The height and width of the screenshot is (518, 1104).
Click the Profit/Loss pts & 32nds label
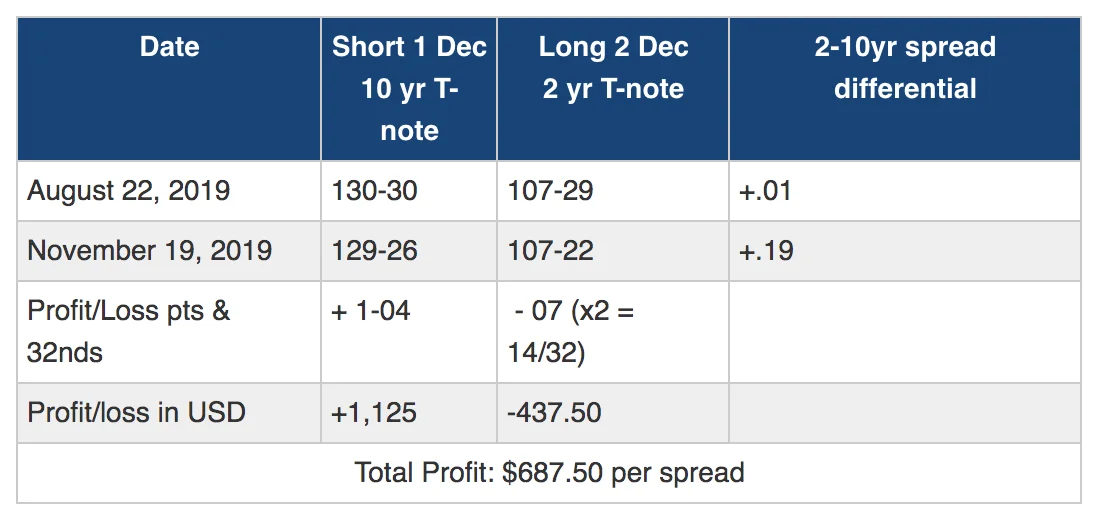pos(128,330)
